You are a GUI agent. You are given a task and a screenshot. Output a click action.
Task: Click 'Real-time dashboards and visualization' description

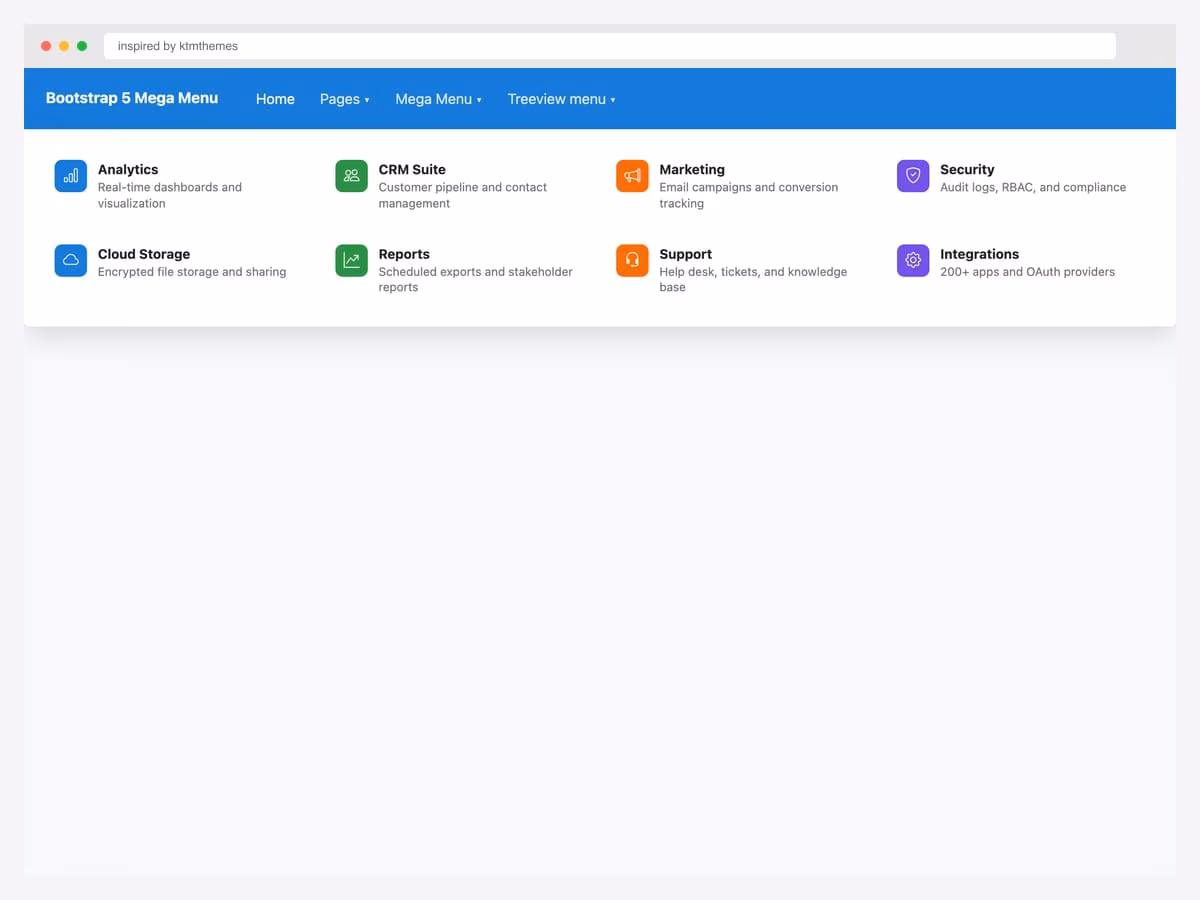pos(170,195)
